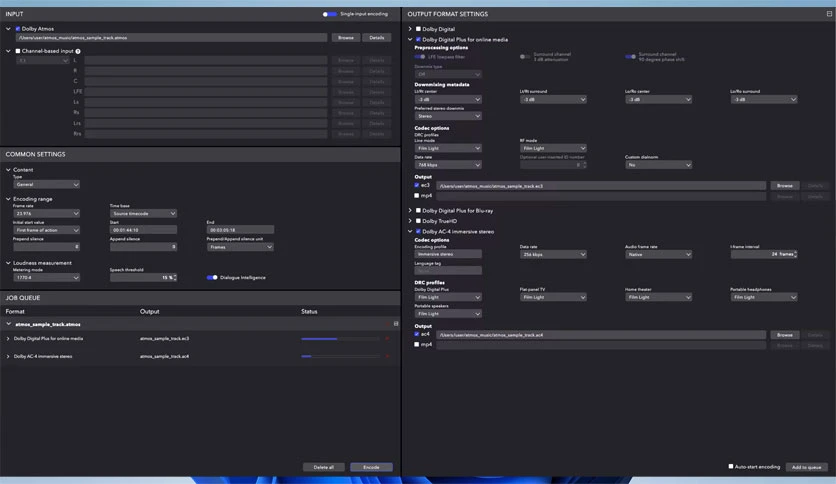Toggle Surround channel 3 dB attenuation
Viewport: 836px width, 484px height.
coord(525,57)
